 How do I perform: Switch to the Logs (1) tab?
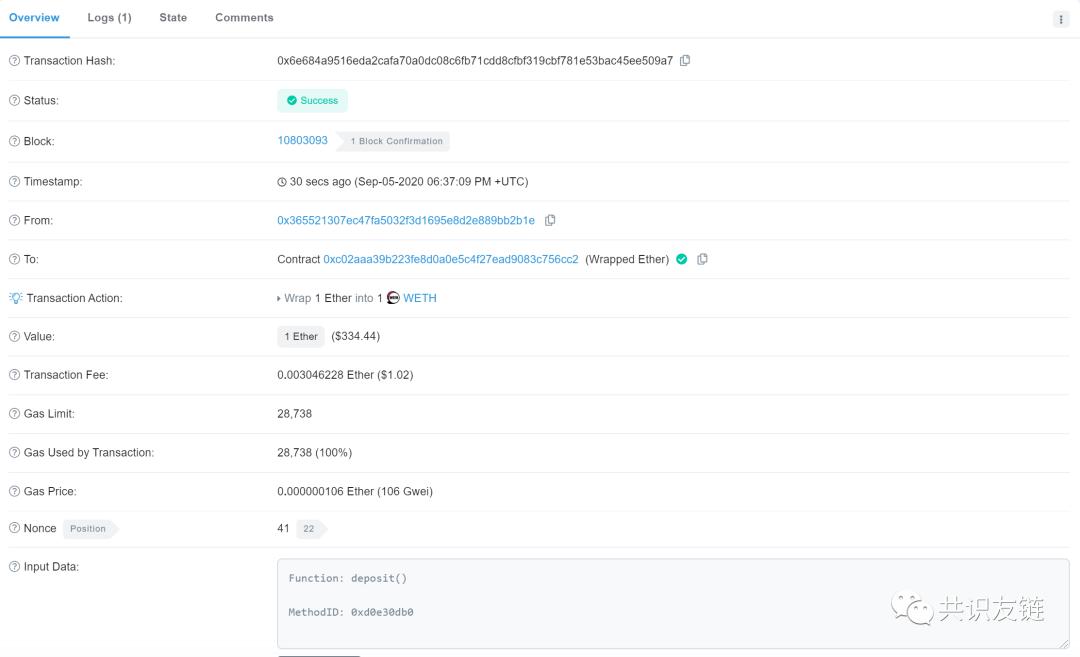pyautogui.click(x=109, y=18)
